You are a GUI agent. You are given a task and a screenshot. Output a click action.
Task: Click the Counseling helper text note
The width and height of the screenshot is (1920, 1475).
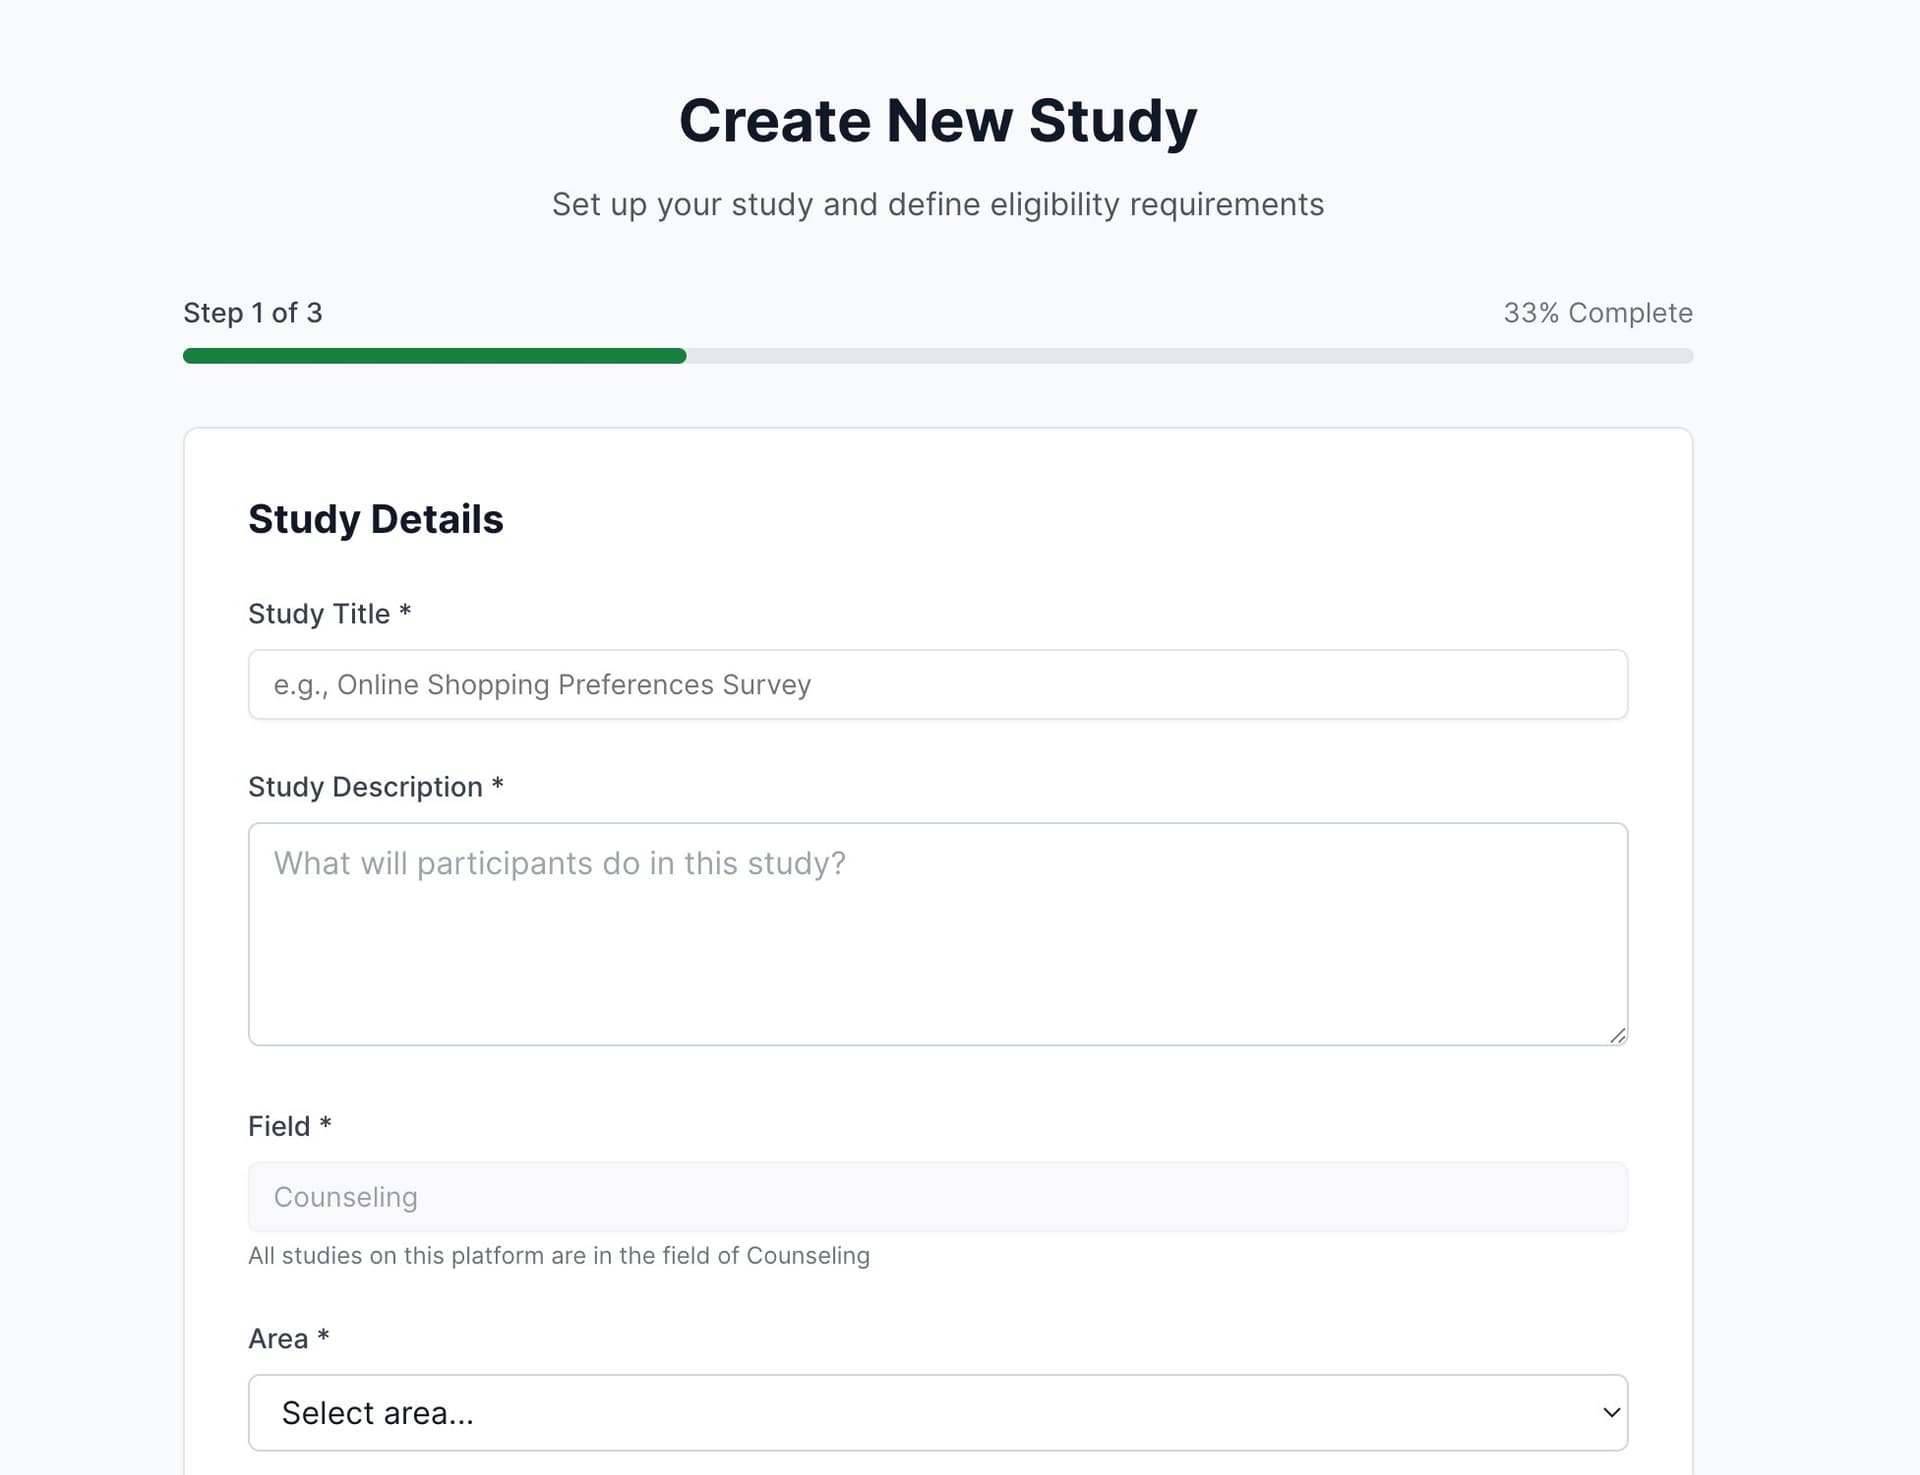[x=559, y=1255]
